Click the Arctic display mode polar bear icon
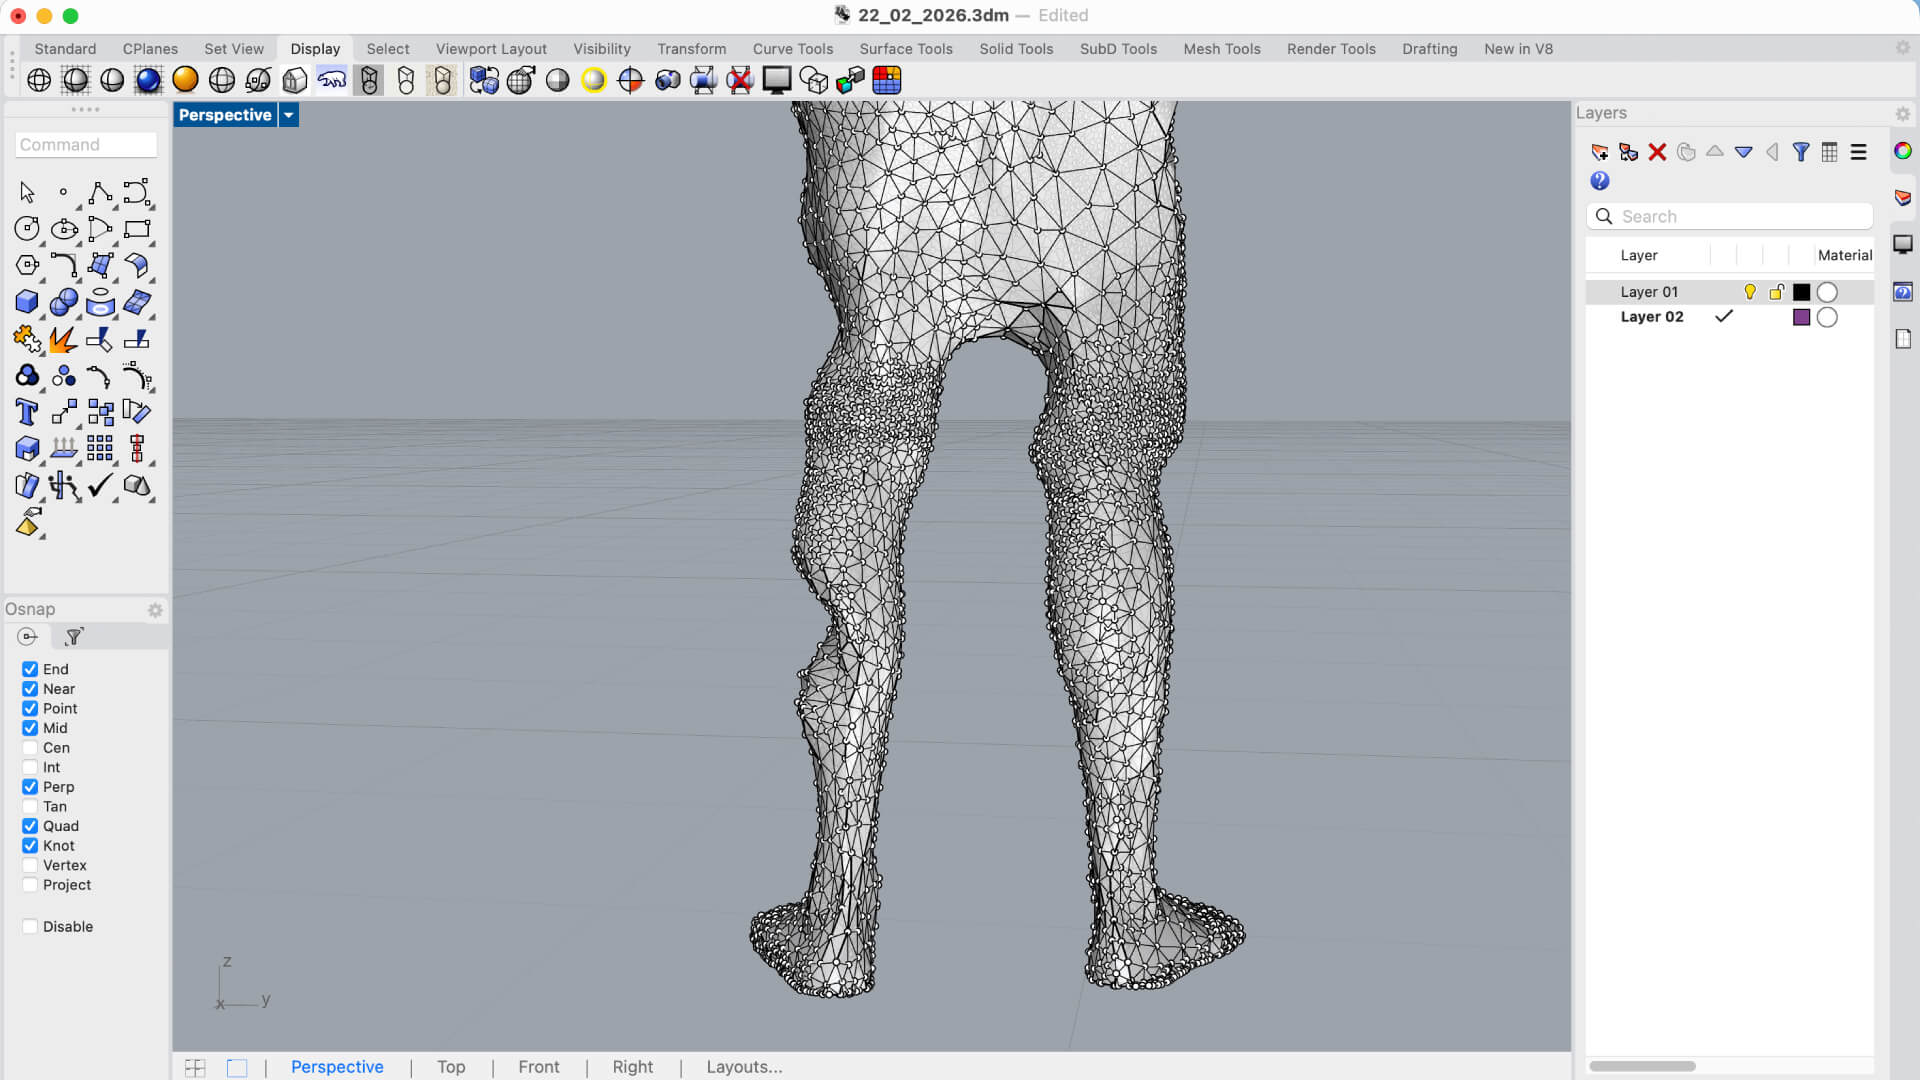This screenshot has height=1080, width=1920. pos(332,80)
